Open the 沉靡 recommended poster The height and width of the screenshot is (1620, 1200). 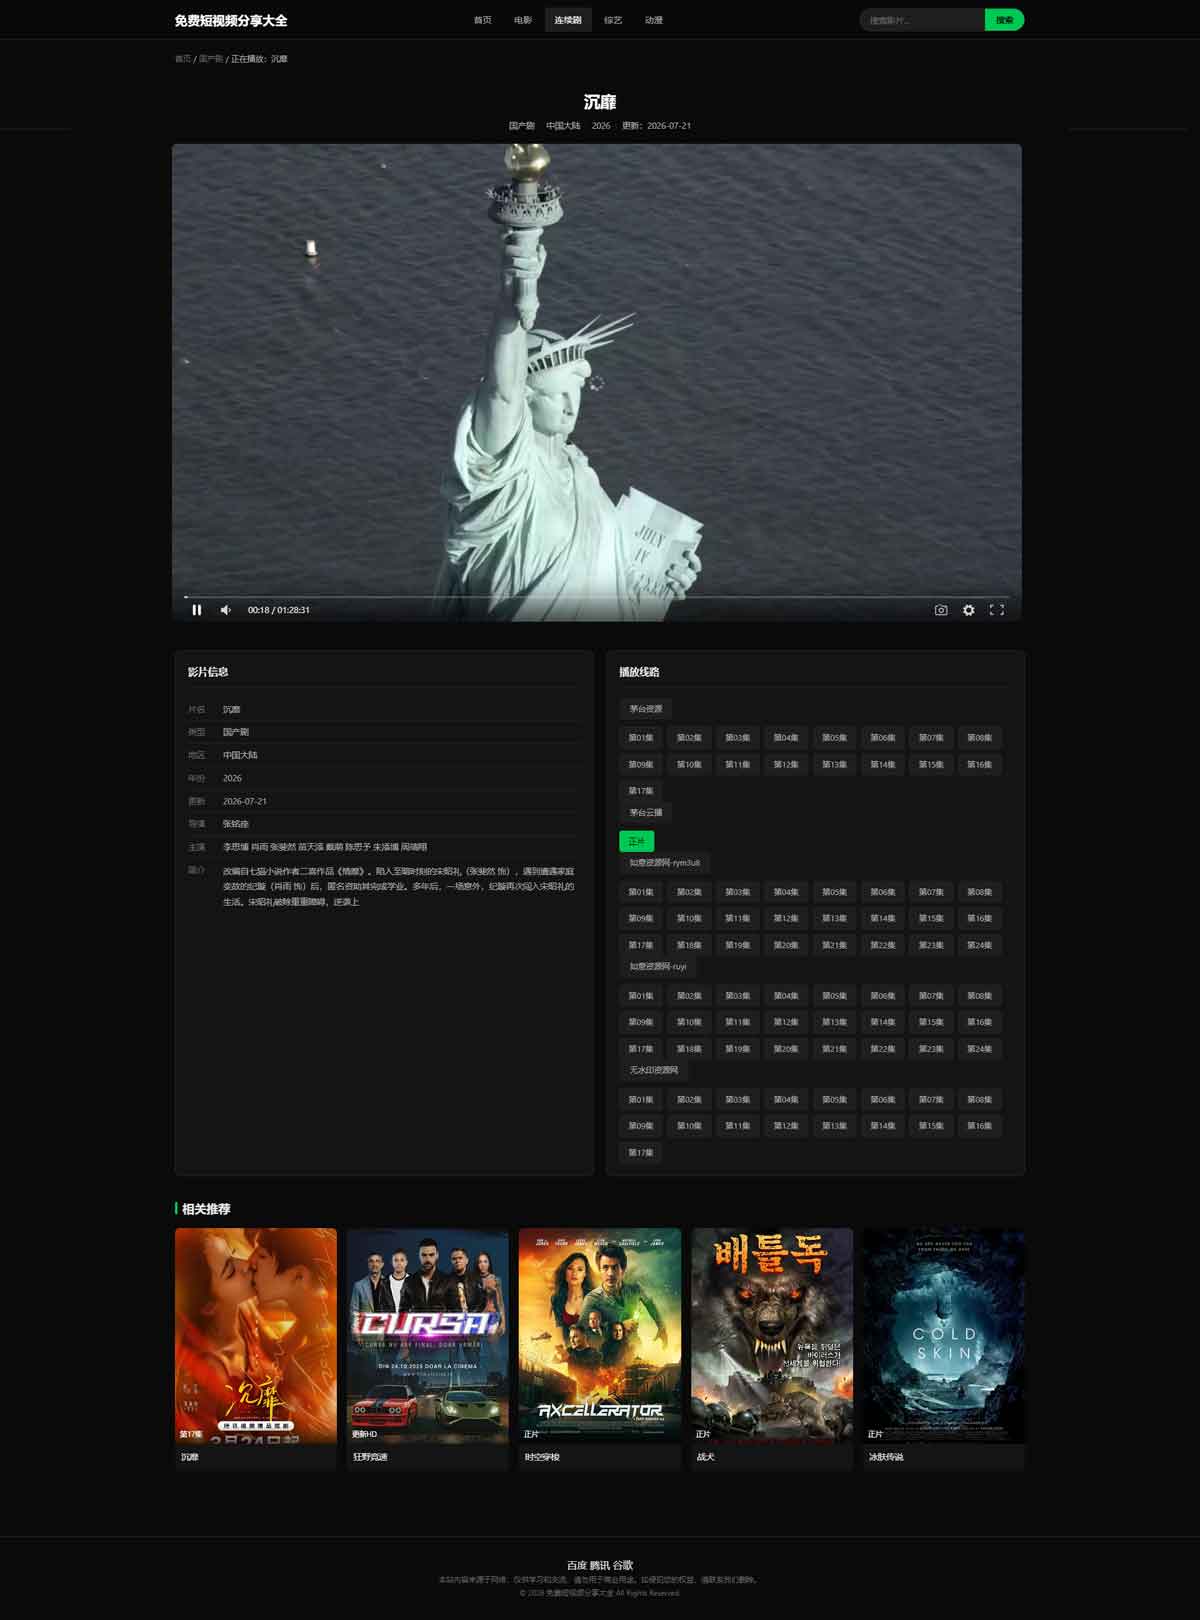[256, 1335]
